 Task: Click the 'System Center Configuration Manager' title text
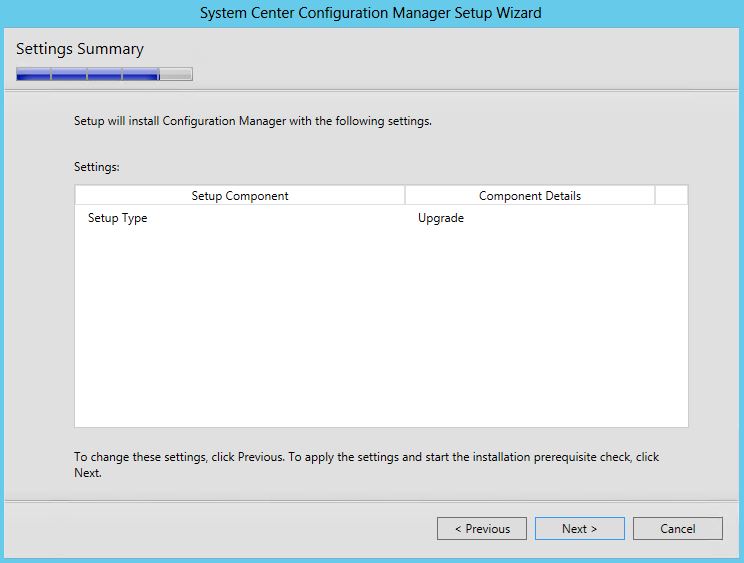325,13
